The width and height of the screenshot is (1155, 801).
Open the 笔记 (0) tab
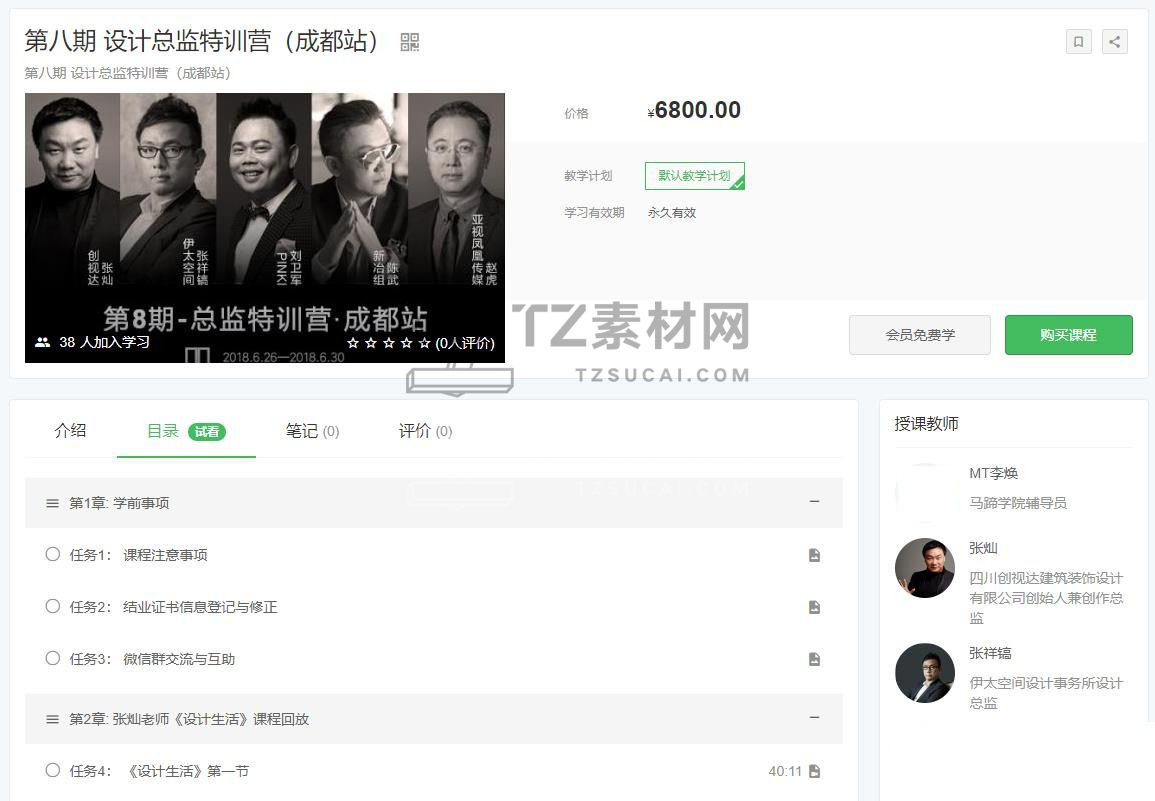coord(312,431)
